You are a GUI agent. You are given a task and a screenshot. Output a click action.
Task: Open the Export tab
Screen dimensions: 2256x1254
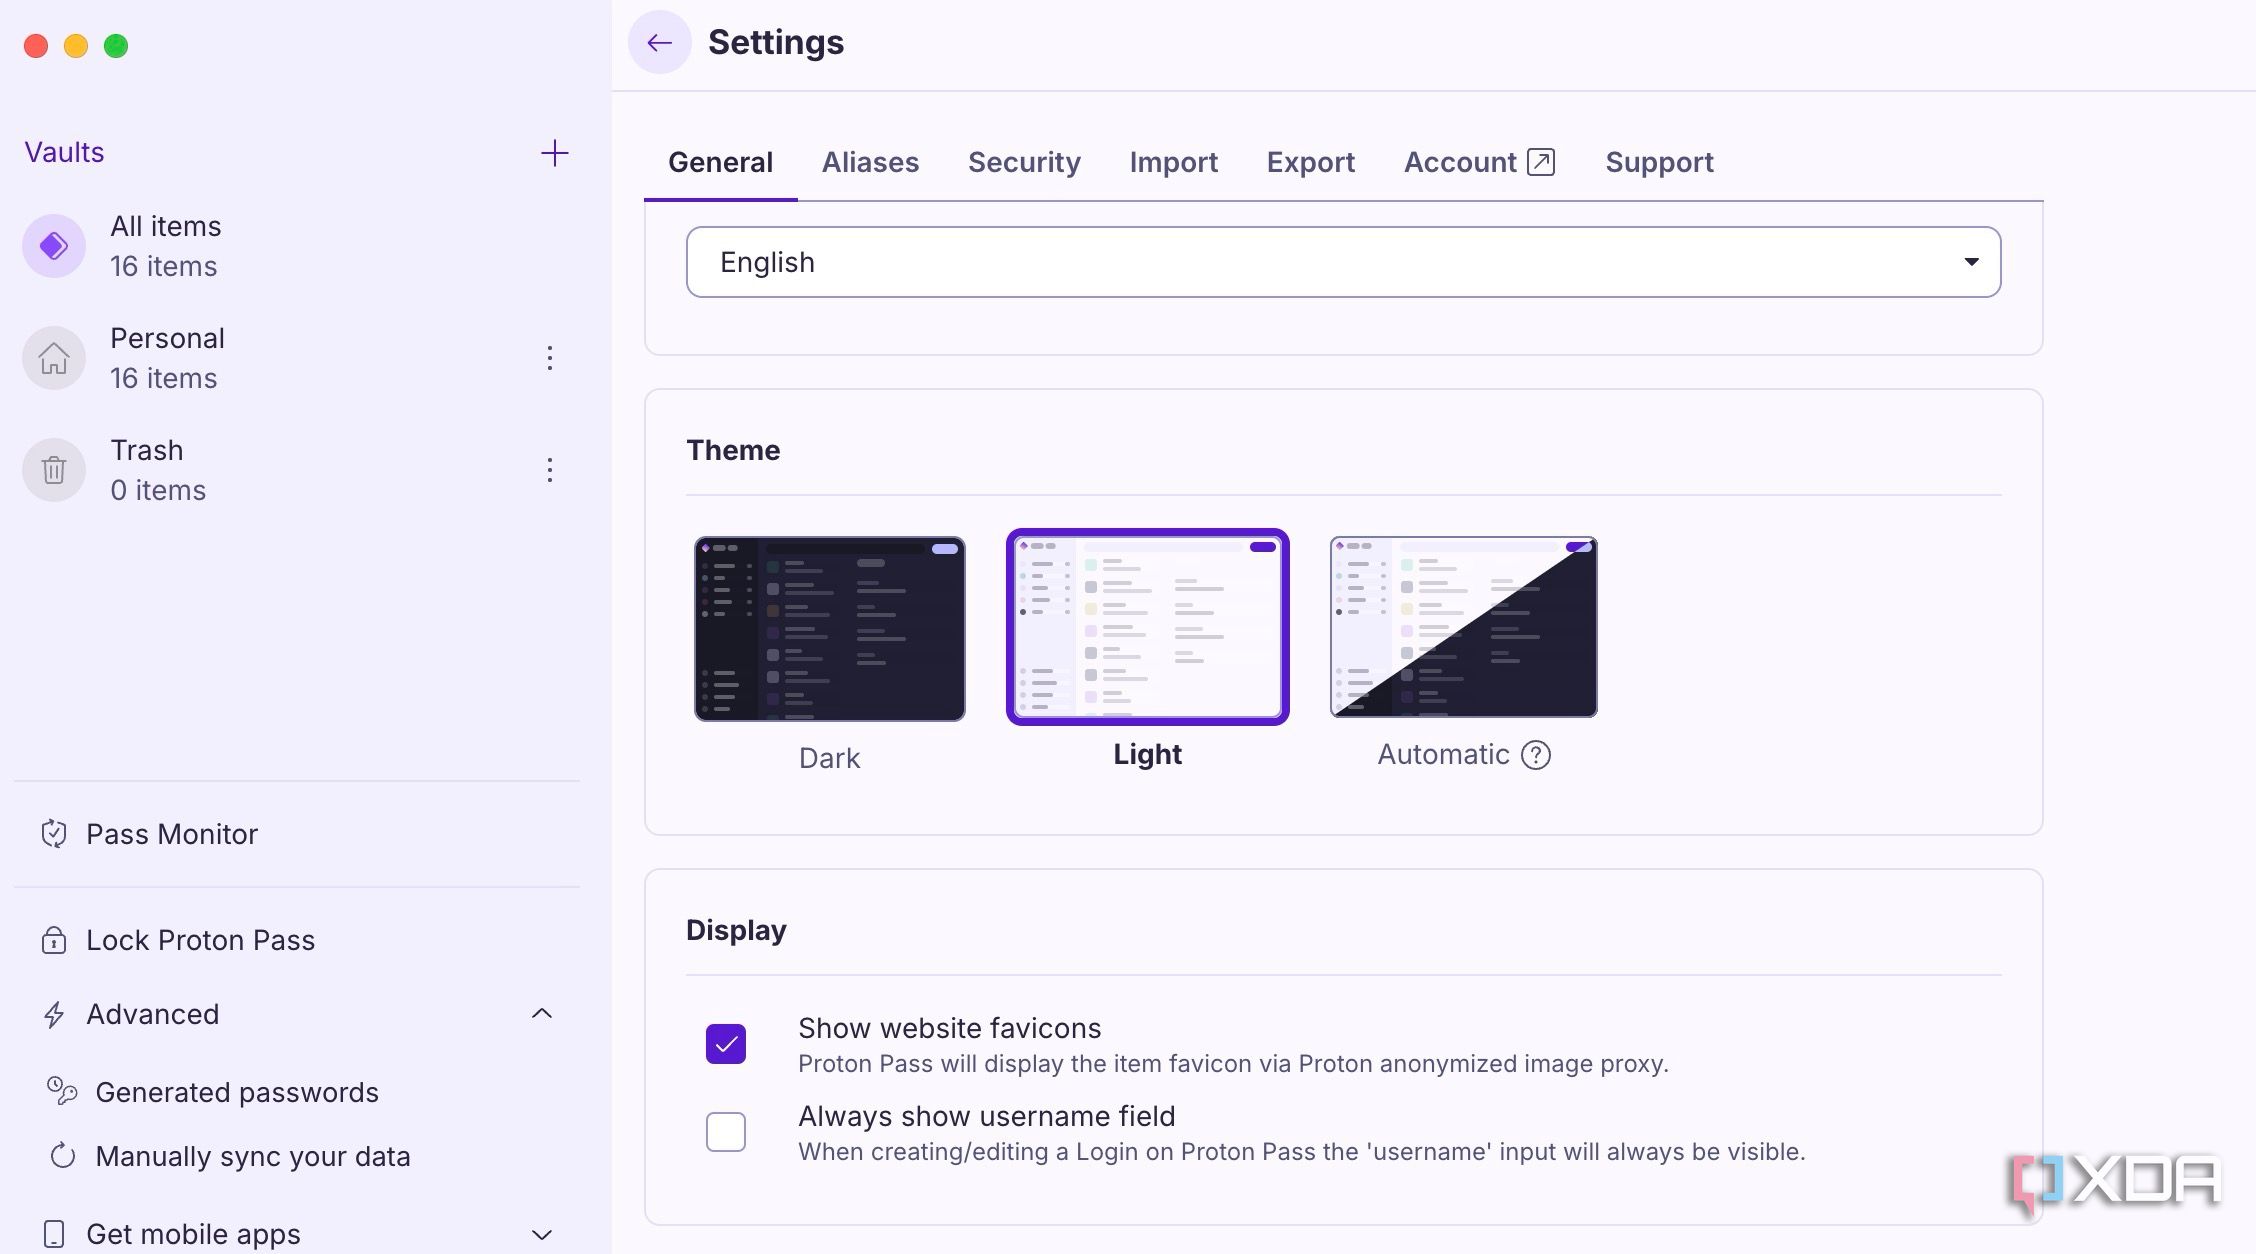pyautogui.click(x=1310, y=162)
